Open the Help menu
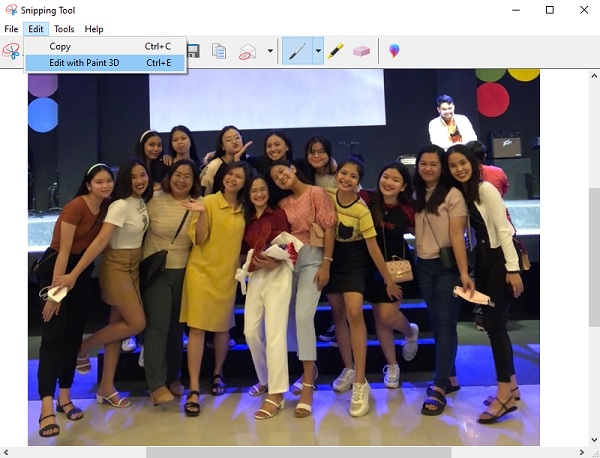 (x=94, y=29)
